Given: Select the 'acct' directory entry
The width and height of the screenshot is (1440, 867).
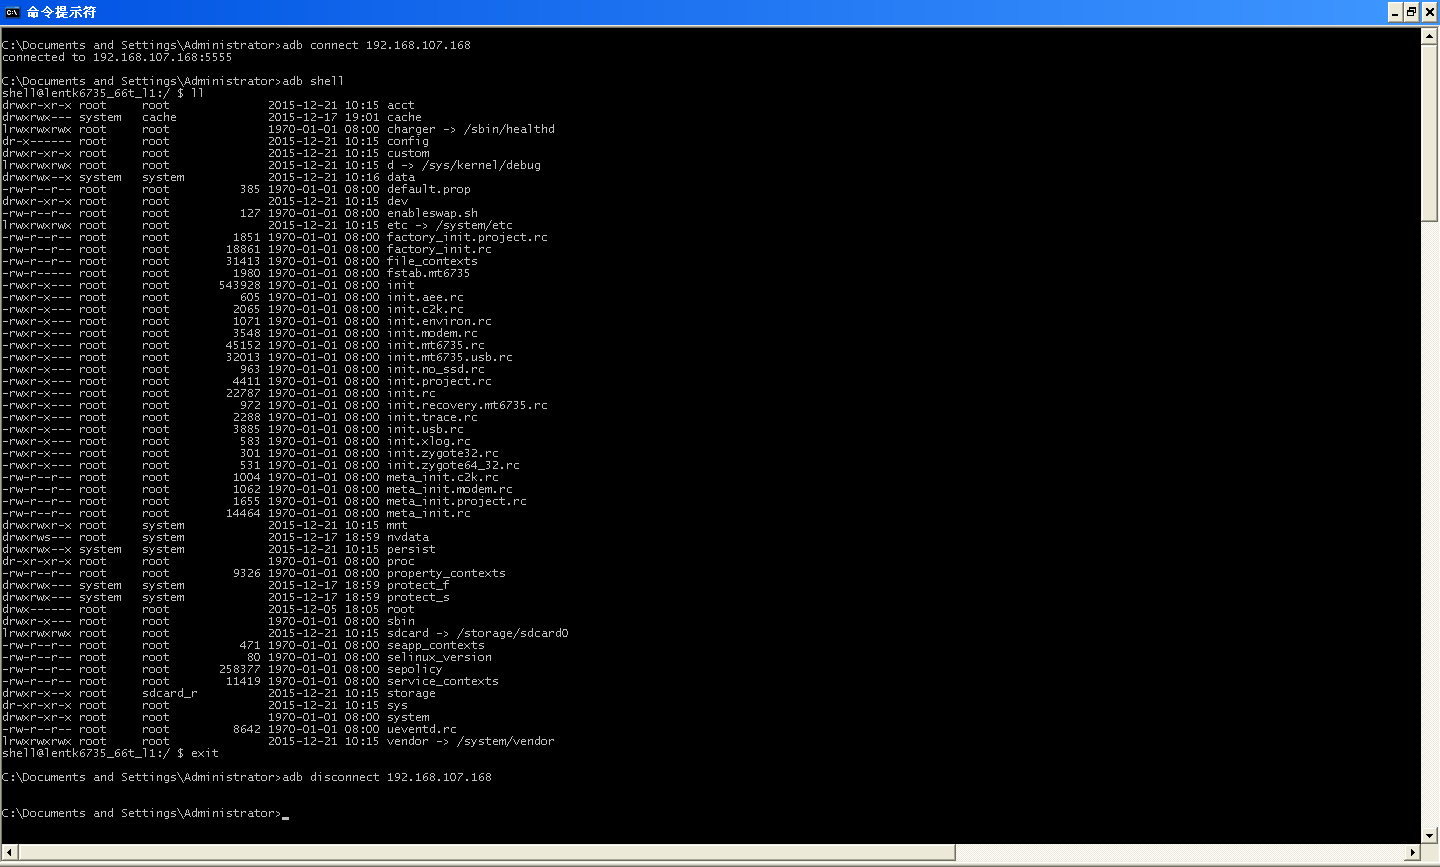Looking at the screenshot, I should pos(401,105).
